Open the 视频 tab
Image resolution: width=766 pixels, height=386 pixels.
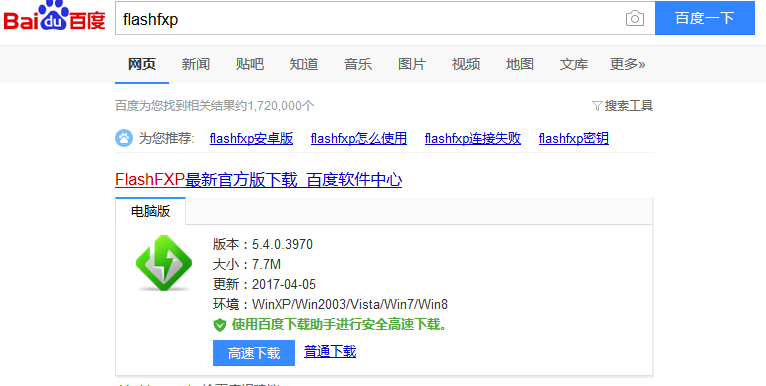click(466, 64)
